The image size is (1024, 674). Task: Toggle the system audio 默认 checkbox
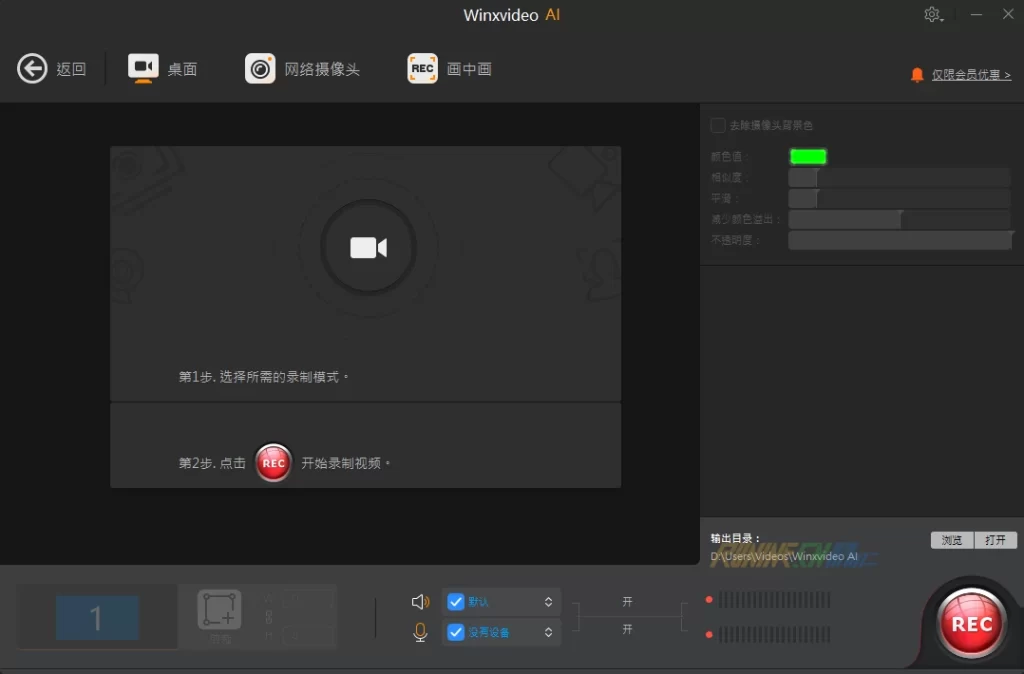[x=456, y=602]
